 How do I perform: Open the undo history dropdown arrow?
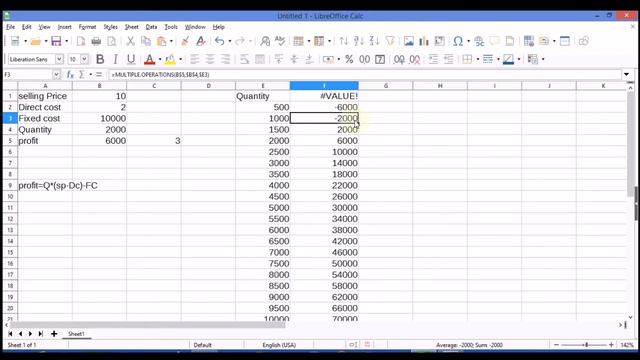pos(230,41)
